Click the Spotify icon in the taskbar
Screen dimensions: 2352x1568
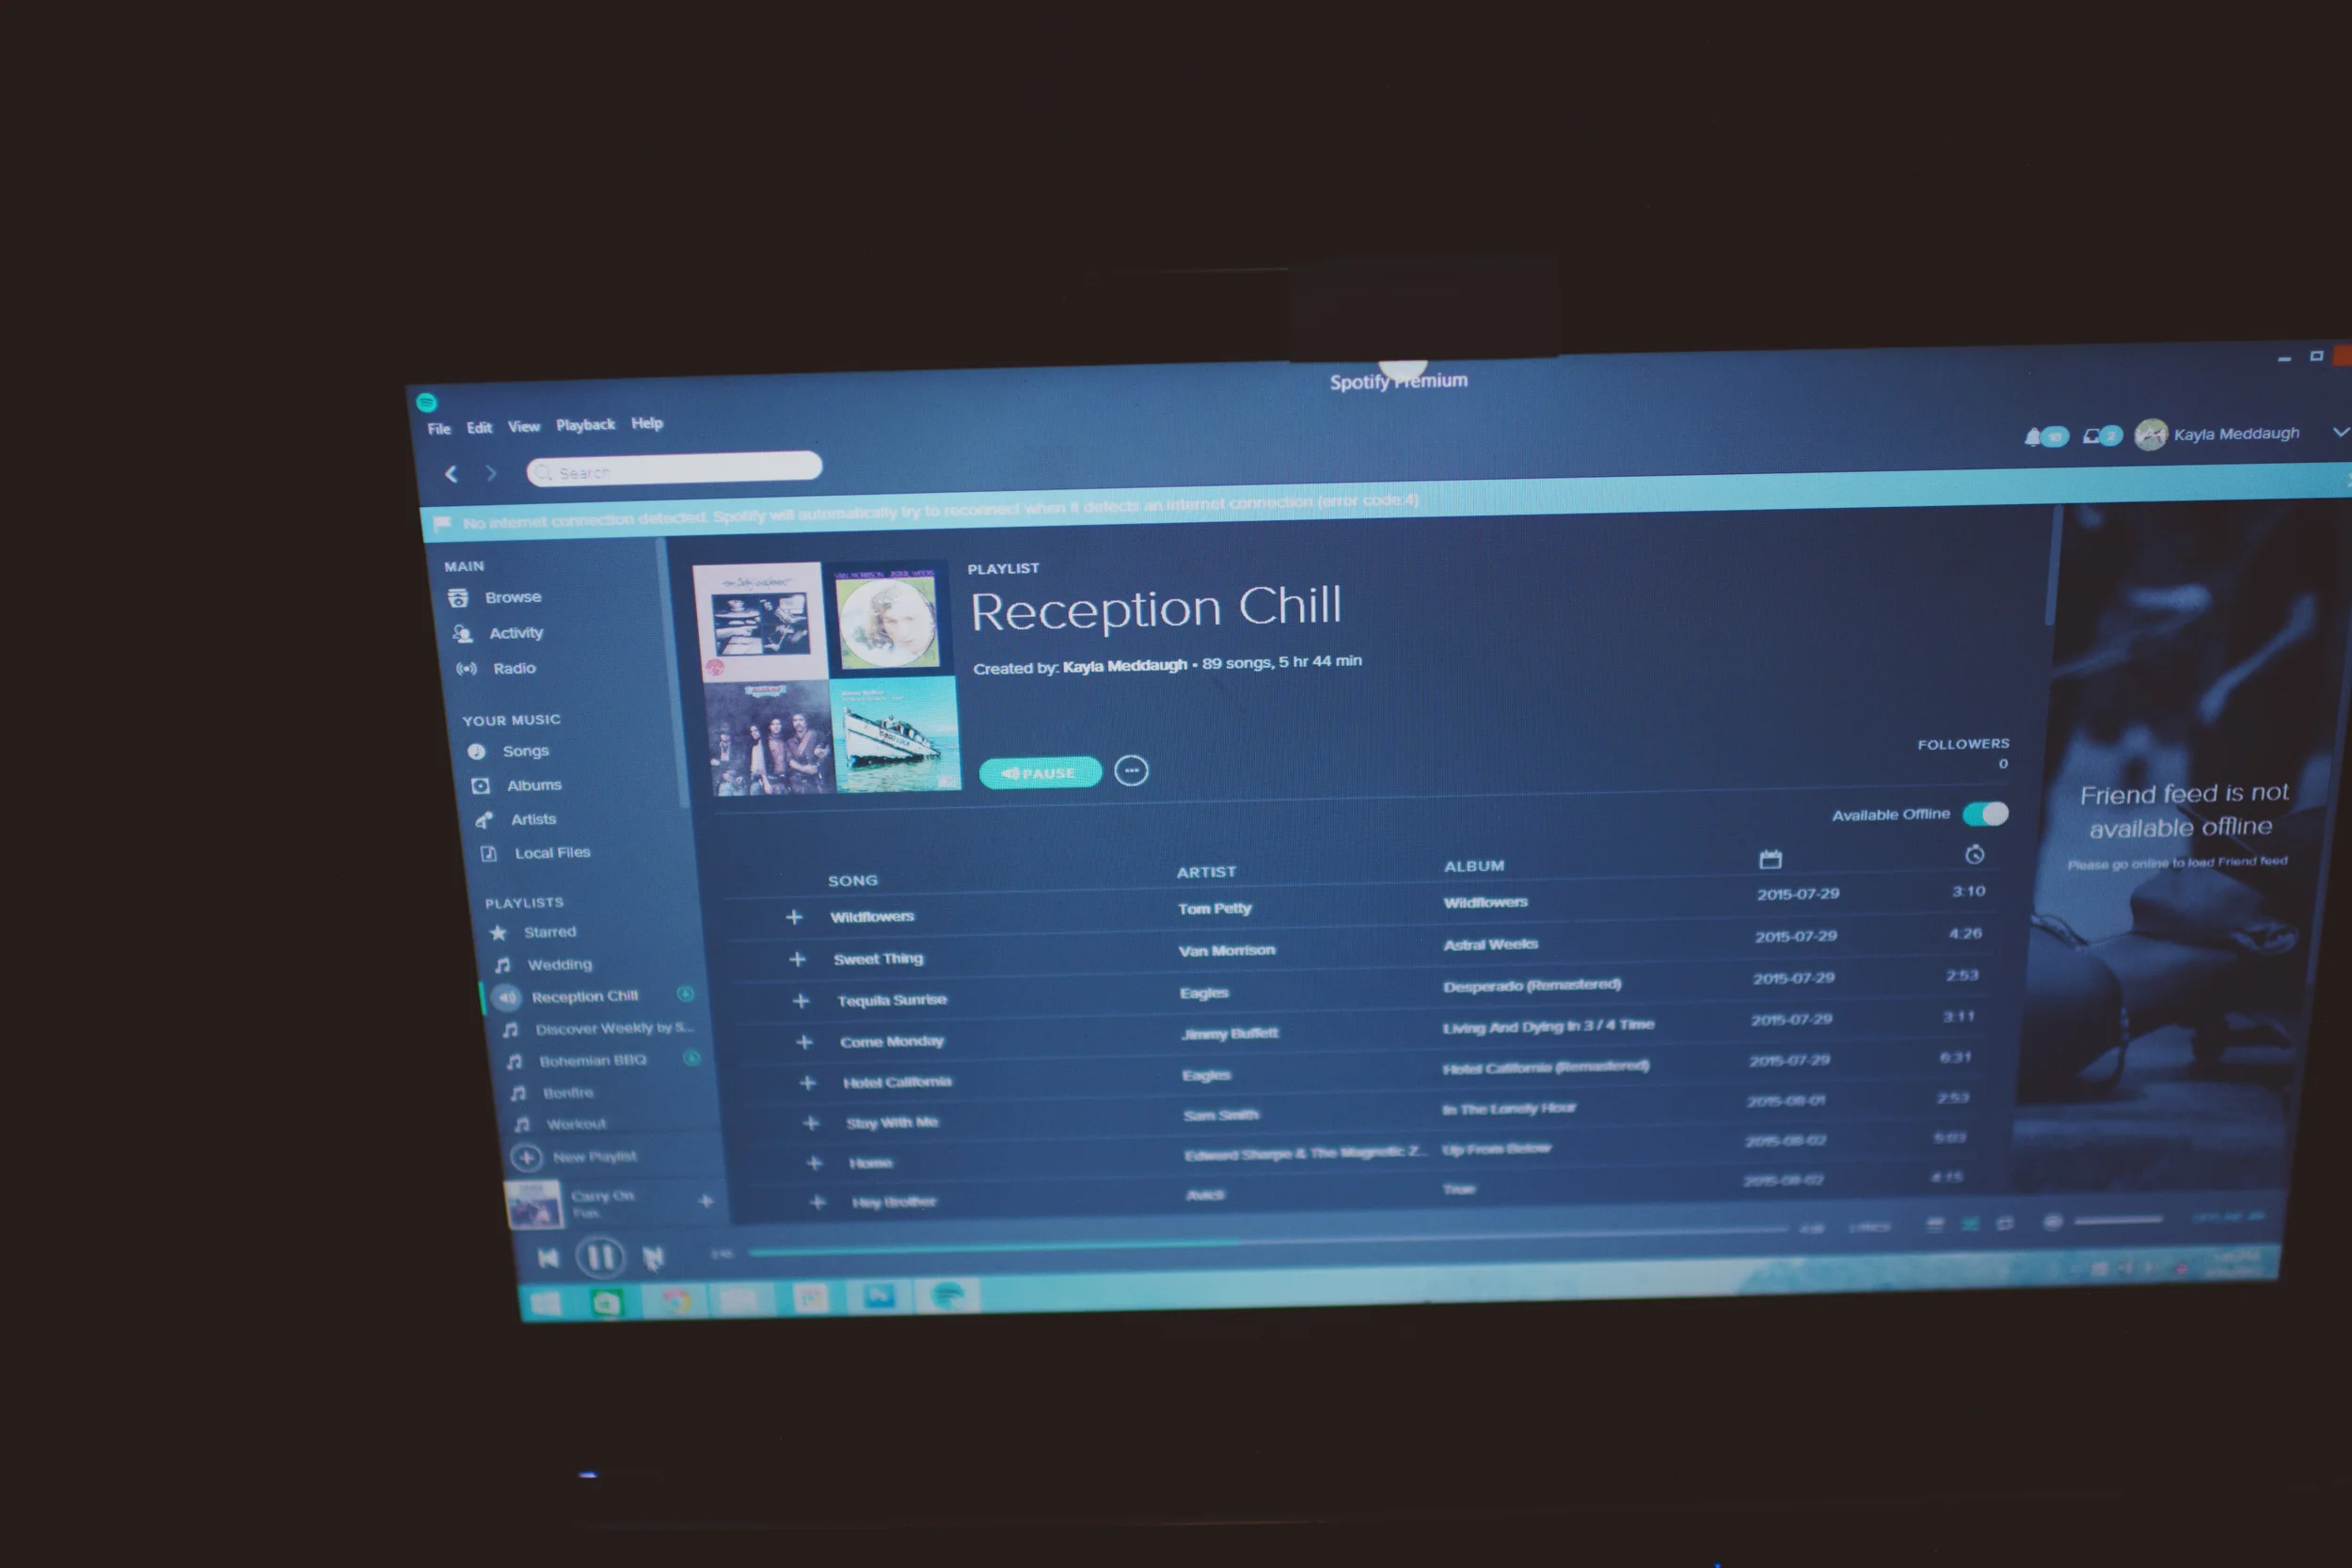pyautogui.click(x=946, y=1297)
